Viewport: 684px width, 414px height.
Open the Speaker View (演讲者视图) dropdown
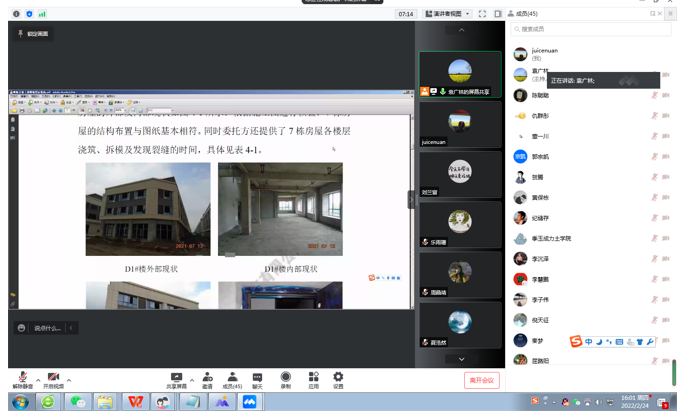446,14
